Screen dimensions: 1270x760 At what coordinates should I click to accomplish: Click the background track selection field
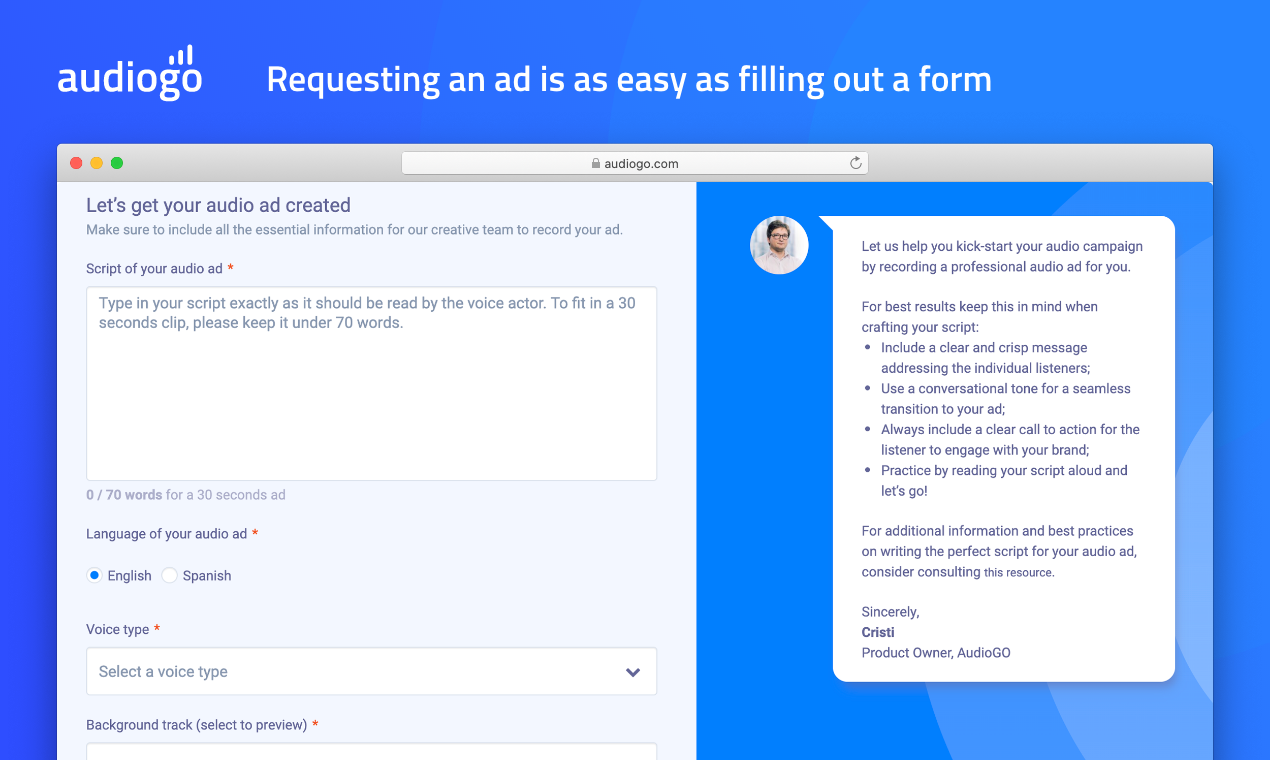(371, 751)
